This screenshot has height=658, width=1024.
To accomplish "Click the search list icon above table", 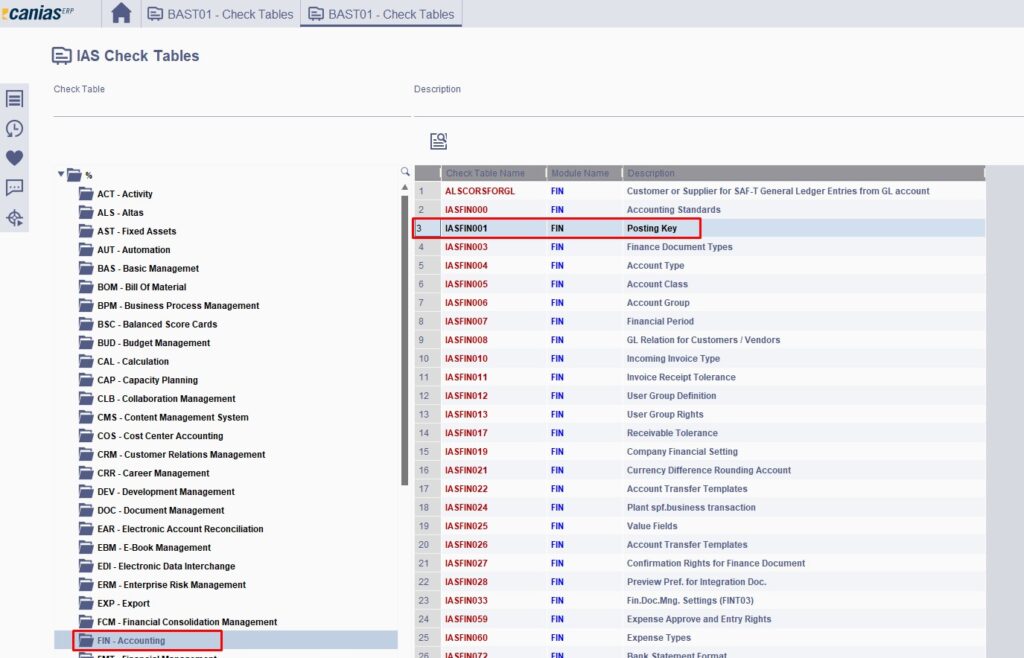I will pyautogui.click(x=438, y=141).
